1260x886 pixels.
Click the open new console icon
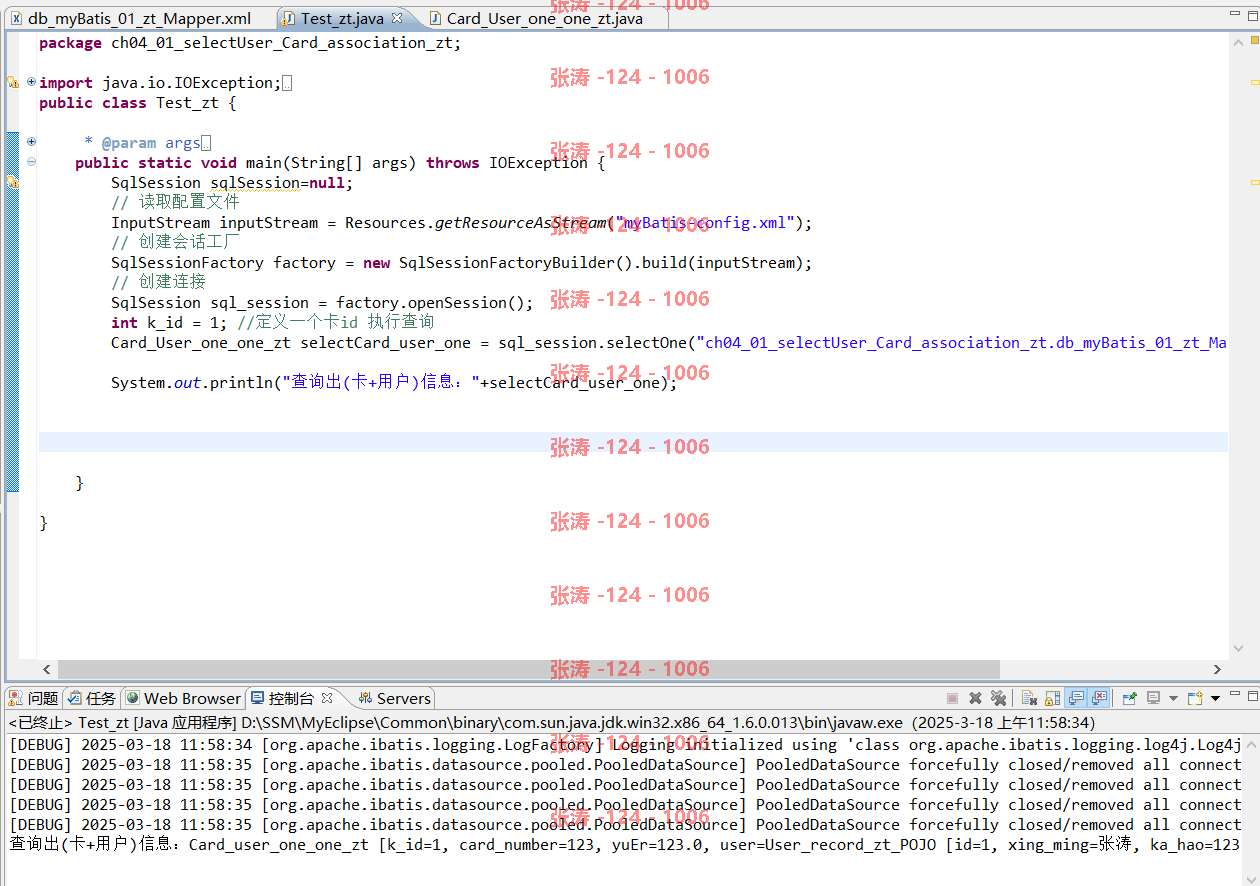(1194, 698)
